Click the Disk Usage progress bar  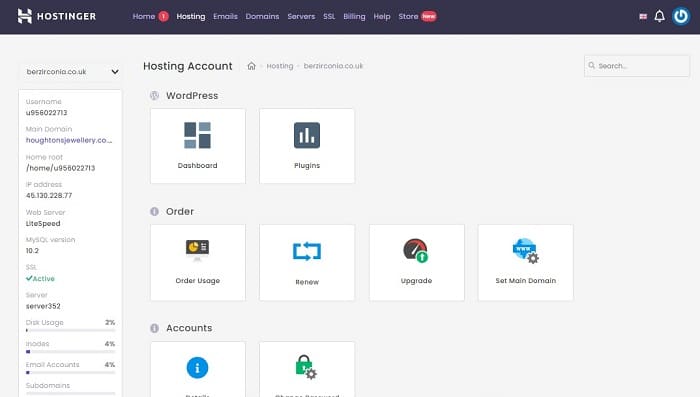[x=71, y=330]
